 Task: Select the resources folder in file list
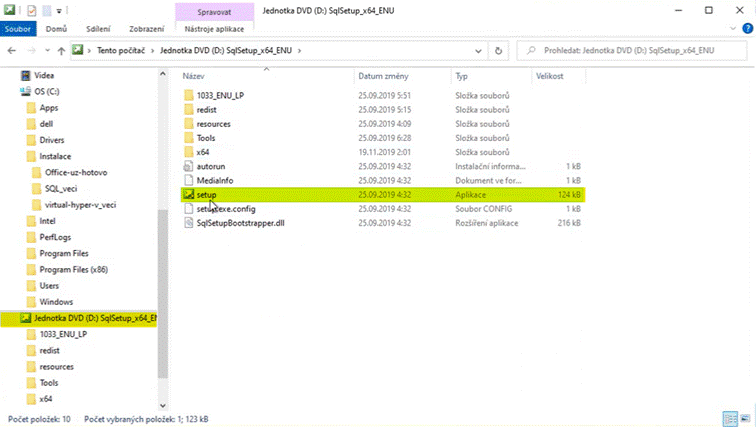point(214,124)
